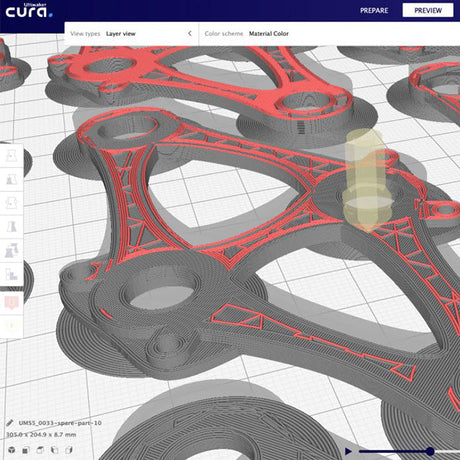
Task: Select the Rotate tool in left toolbar
Action: point(11,203)
